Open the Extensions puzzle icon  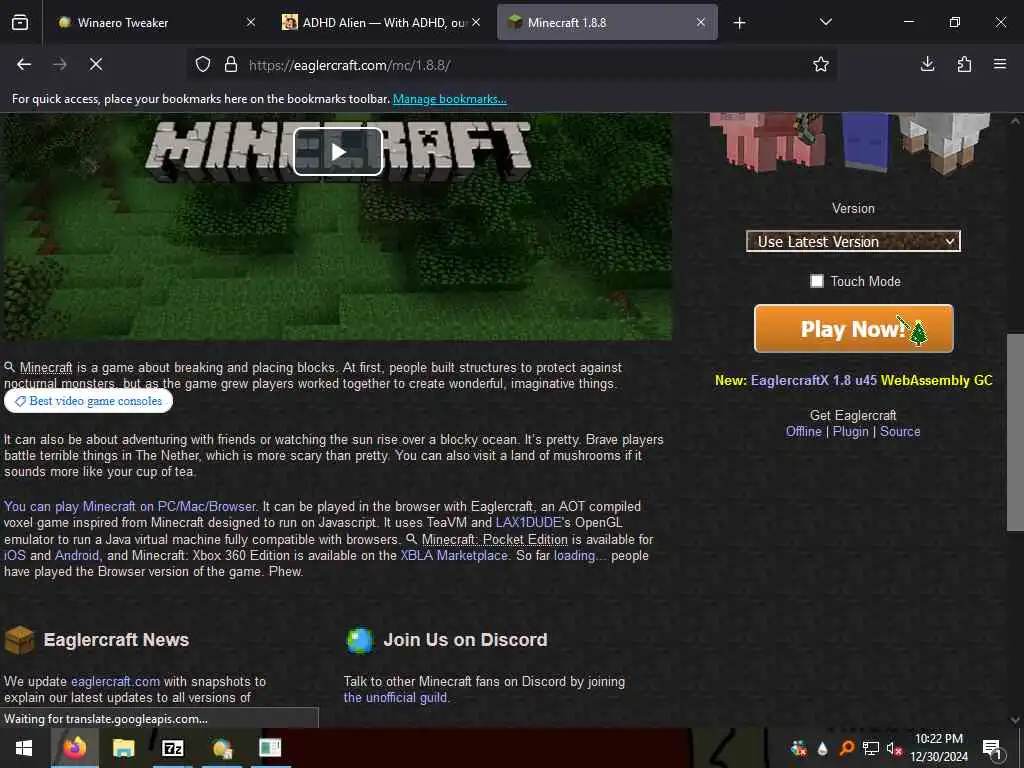point(964,64)
